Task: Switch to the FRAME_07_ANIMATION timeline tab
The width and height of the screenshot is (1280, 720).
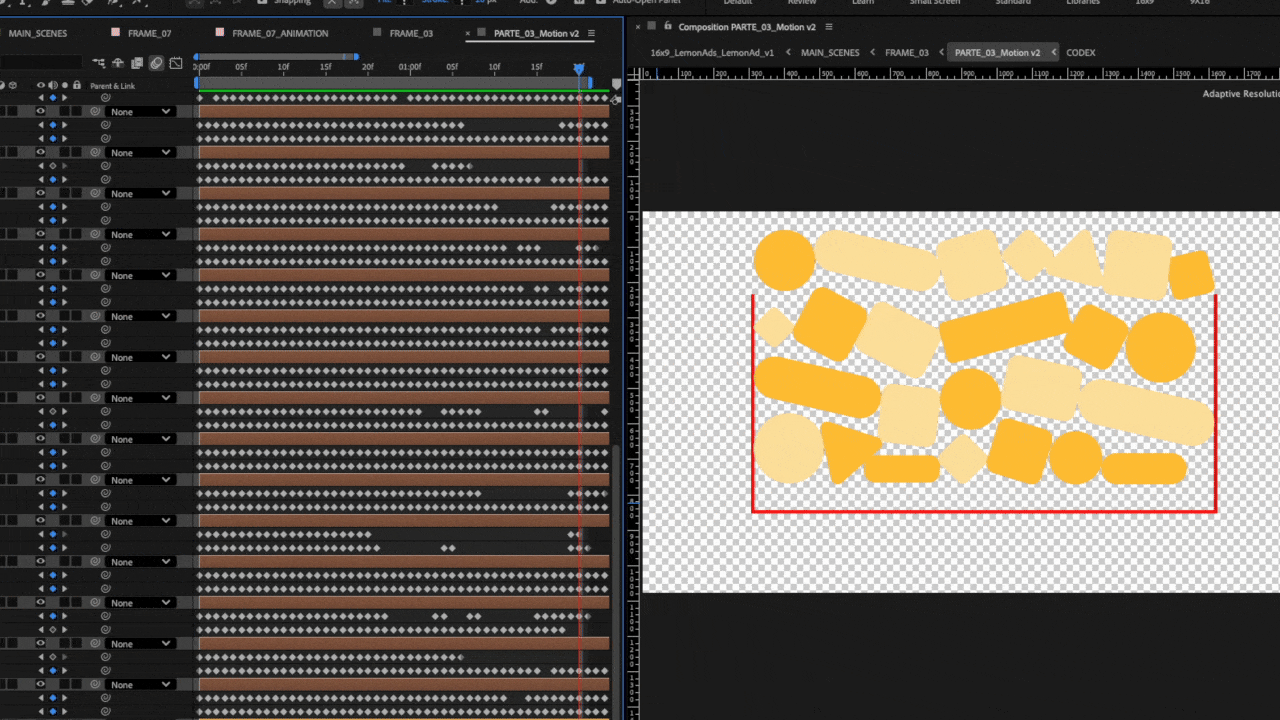Action: (x=280, y=33)
